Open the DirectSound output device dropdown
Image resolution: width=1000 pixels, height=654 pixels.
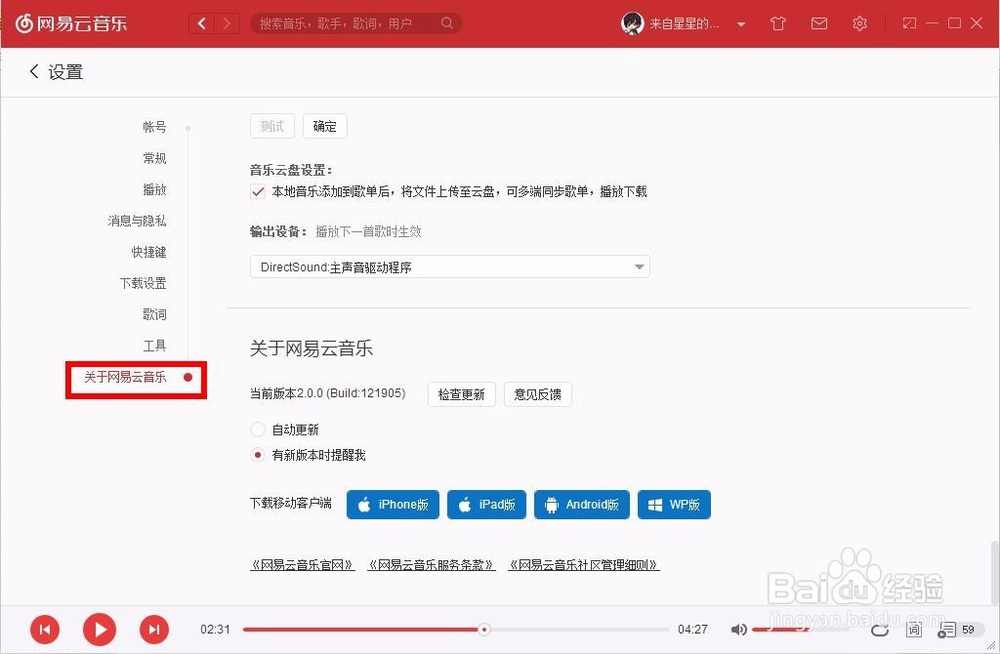pyautogui.click(x=450, y=267)
